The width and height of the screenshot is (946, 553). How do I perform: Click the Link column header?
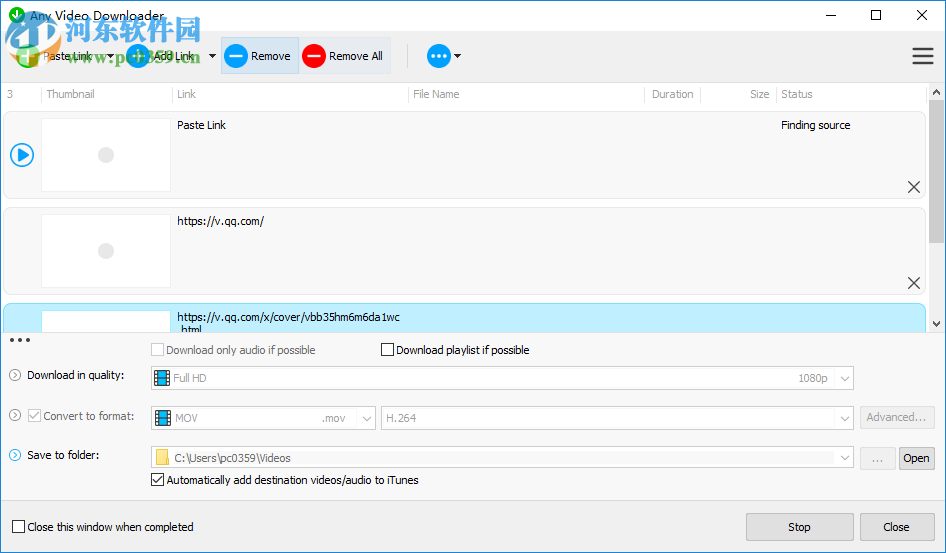(186, 94)
